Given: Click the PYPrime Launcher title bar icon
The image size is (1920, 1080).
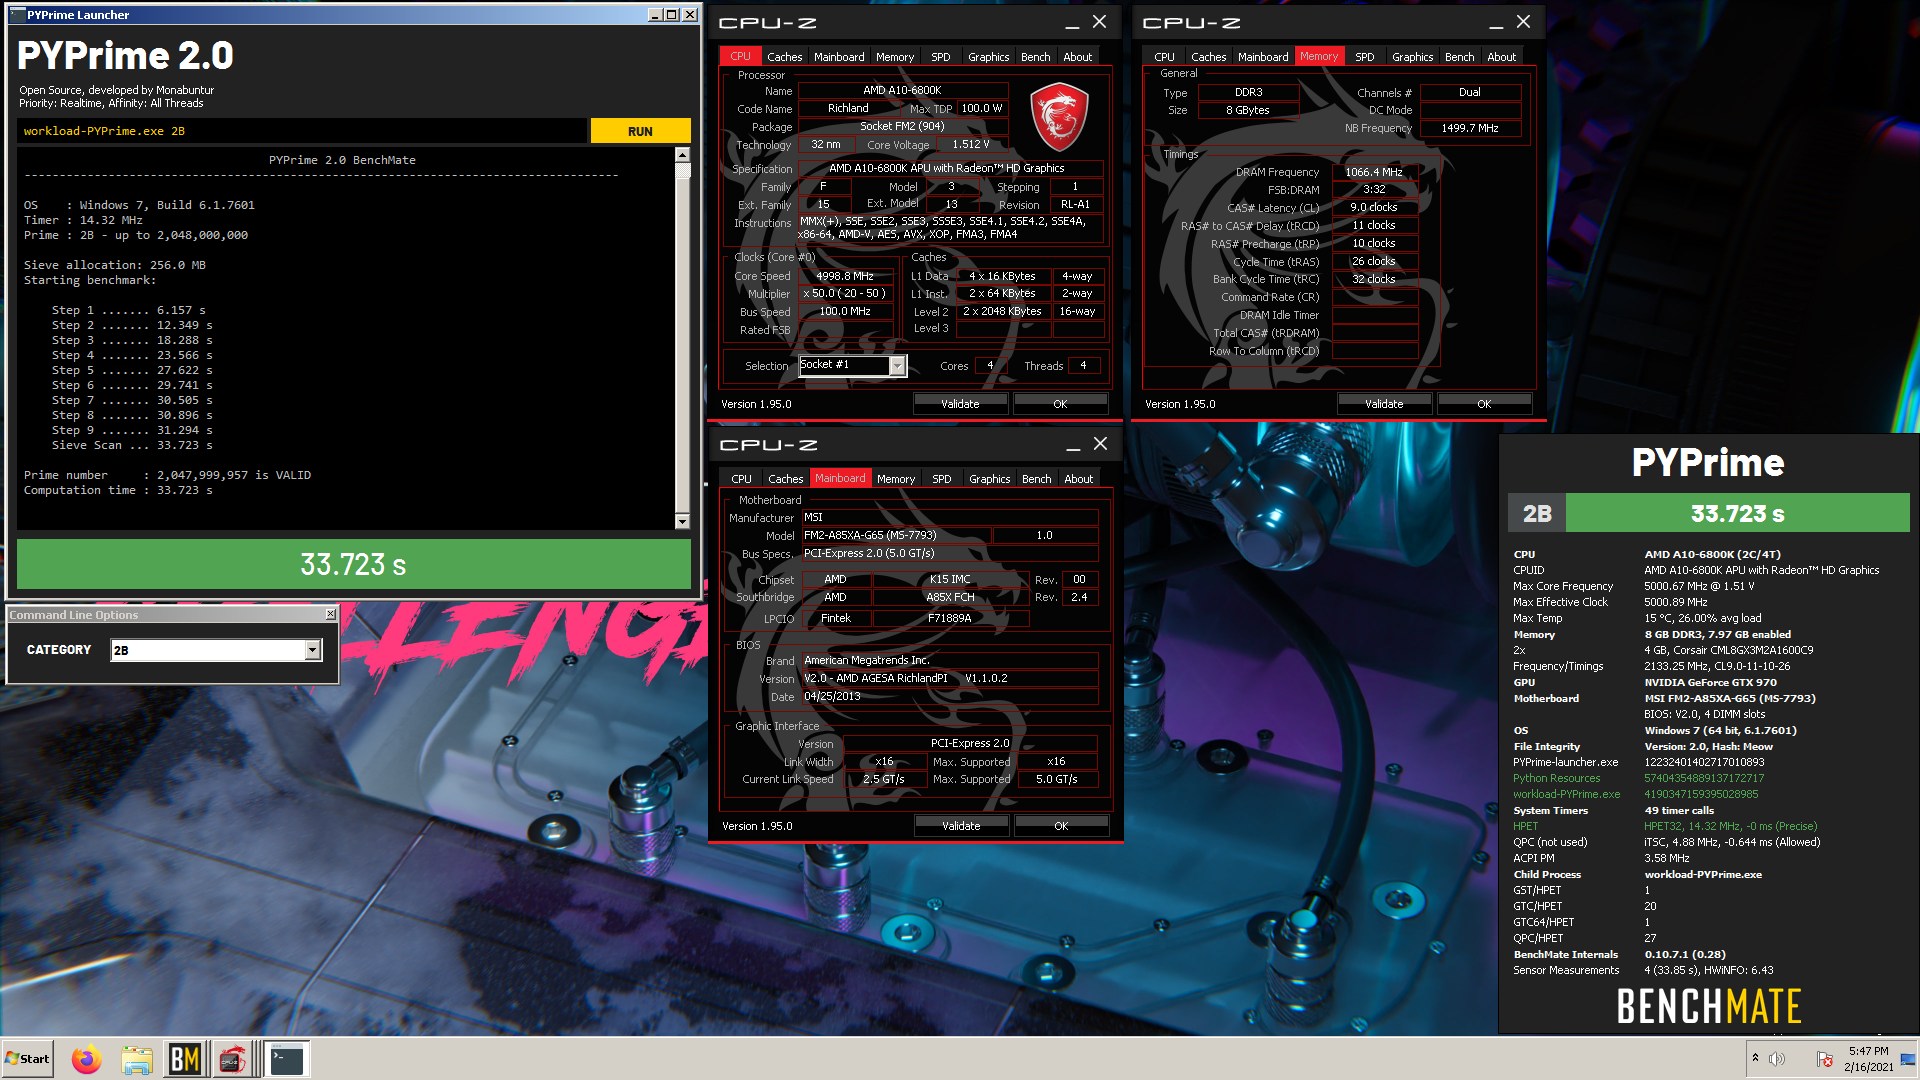Looking at the screenshot, I should [17, 15].
